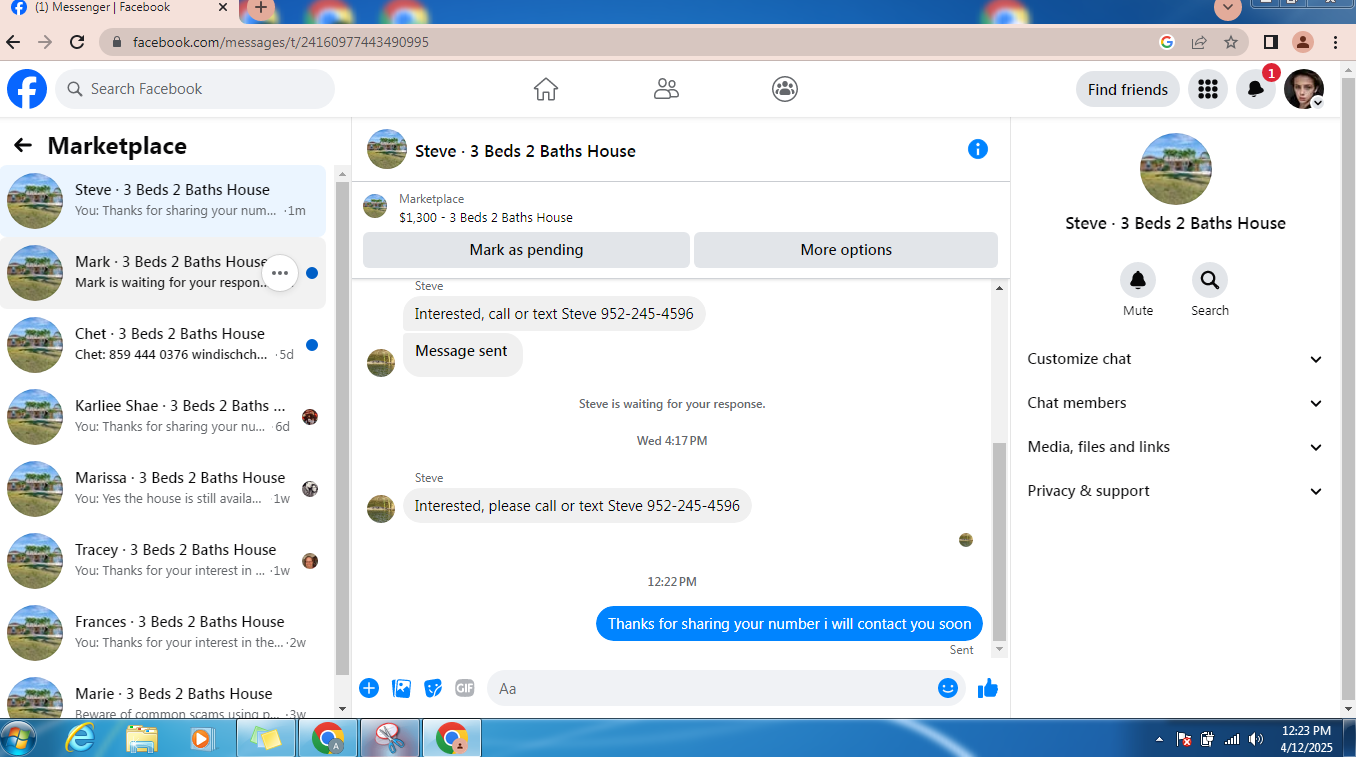Expand Customize chat section
This screenshot has width=1356, height=757.
(1175, 359)
